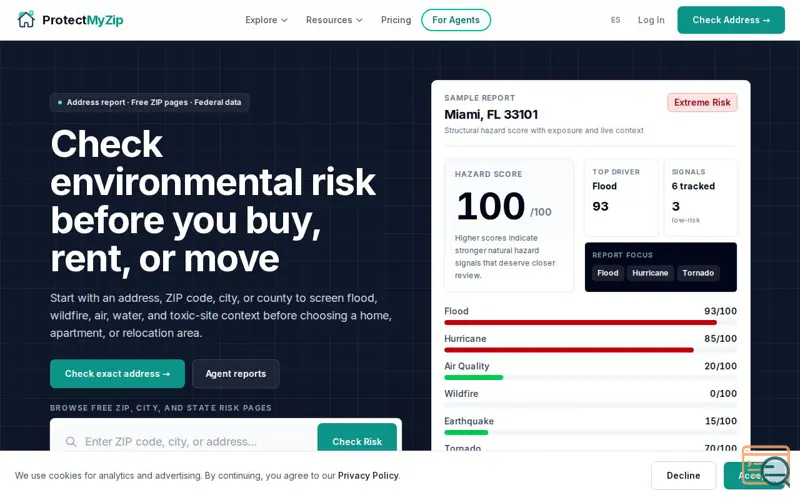Click the ProtectMyZip house logo icon
The width and height of the screenshot is (800, 500).
point(26,20)
